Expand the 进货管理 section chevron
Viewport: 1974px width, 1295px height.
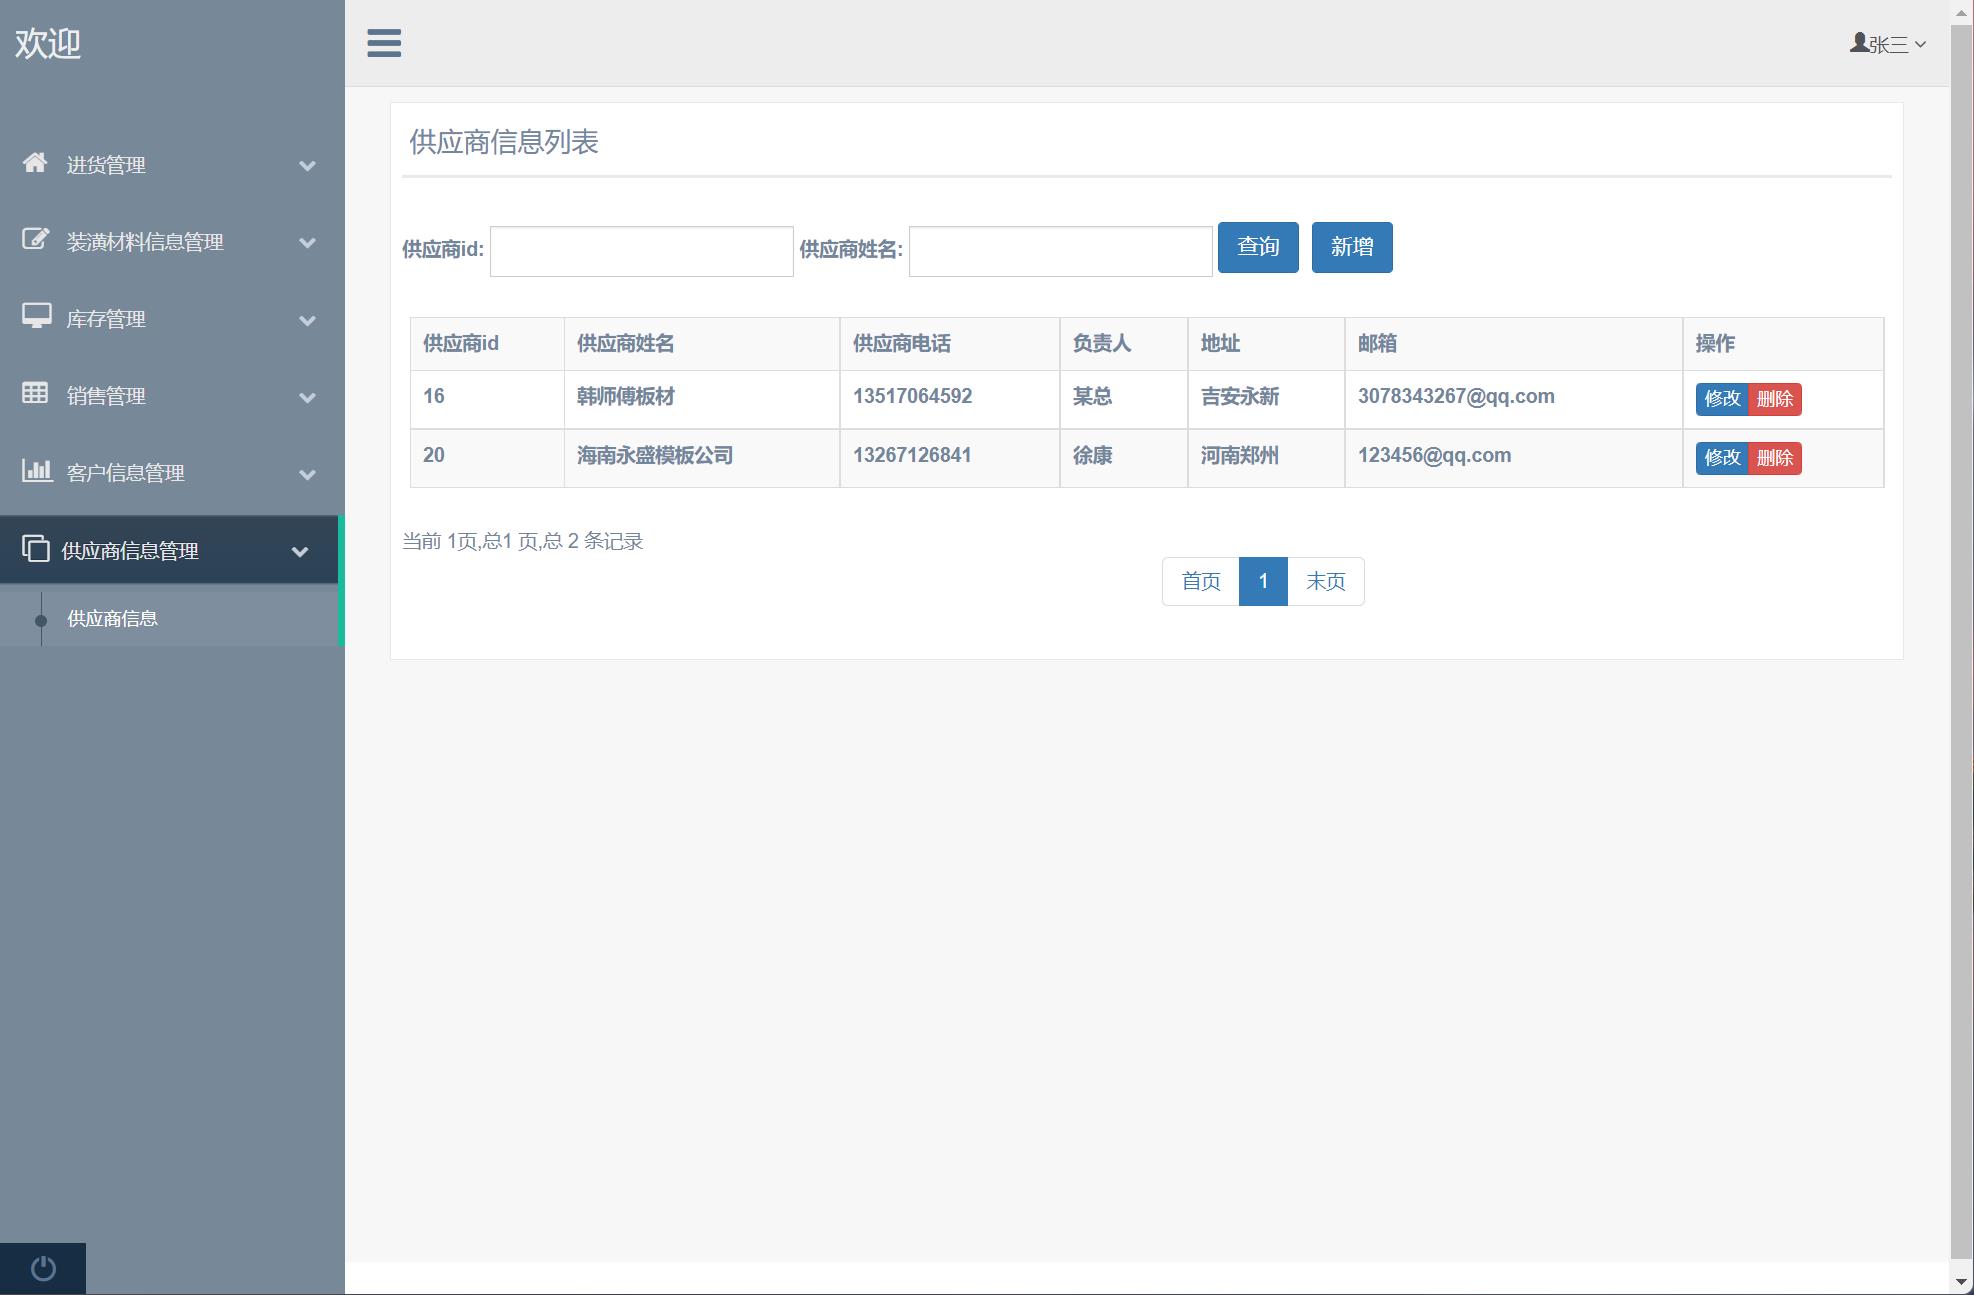pyautogui.click(x=307, y=166)
